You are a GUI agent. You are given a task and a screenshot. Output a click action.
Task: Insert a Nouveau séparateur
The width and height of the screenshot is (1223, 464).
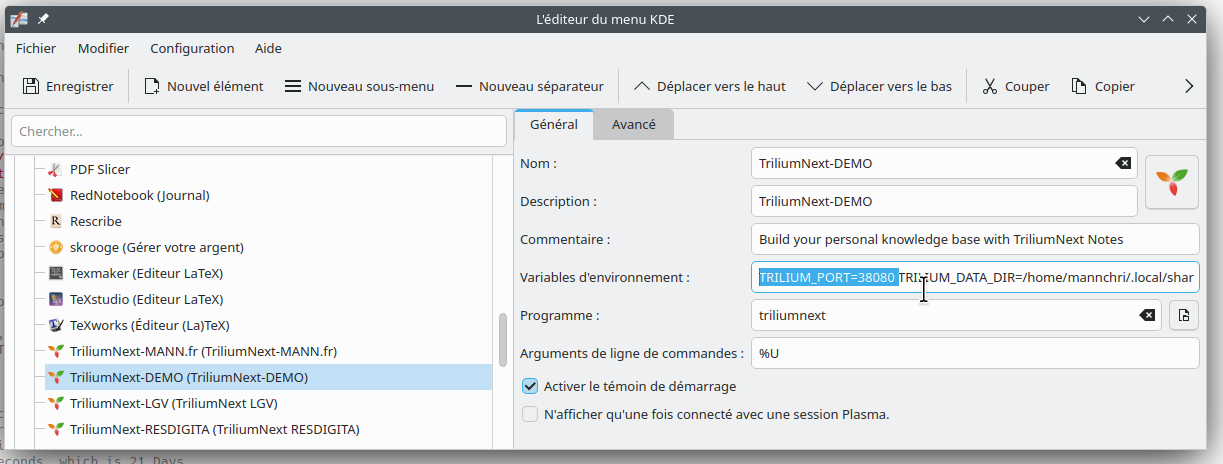click(x=530, y=86)
